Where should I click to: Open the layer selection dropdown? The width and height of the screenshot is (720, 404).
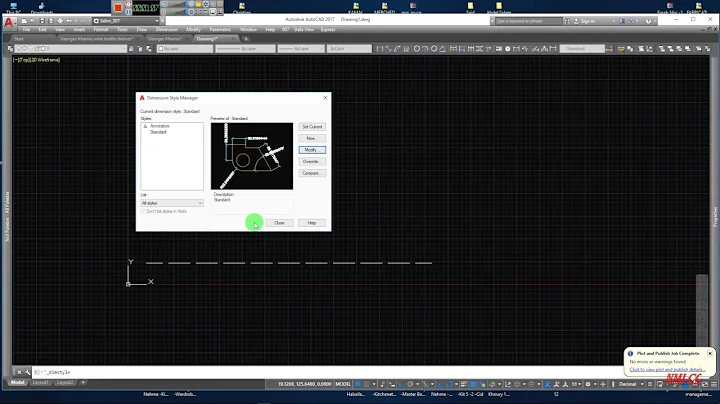[71, 49]
